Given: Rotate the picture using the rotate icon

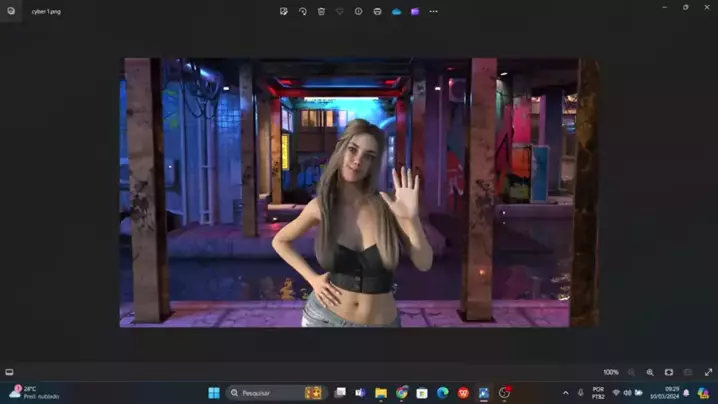Looking at the screenshot, I should tap(303, 11).
